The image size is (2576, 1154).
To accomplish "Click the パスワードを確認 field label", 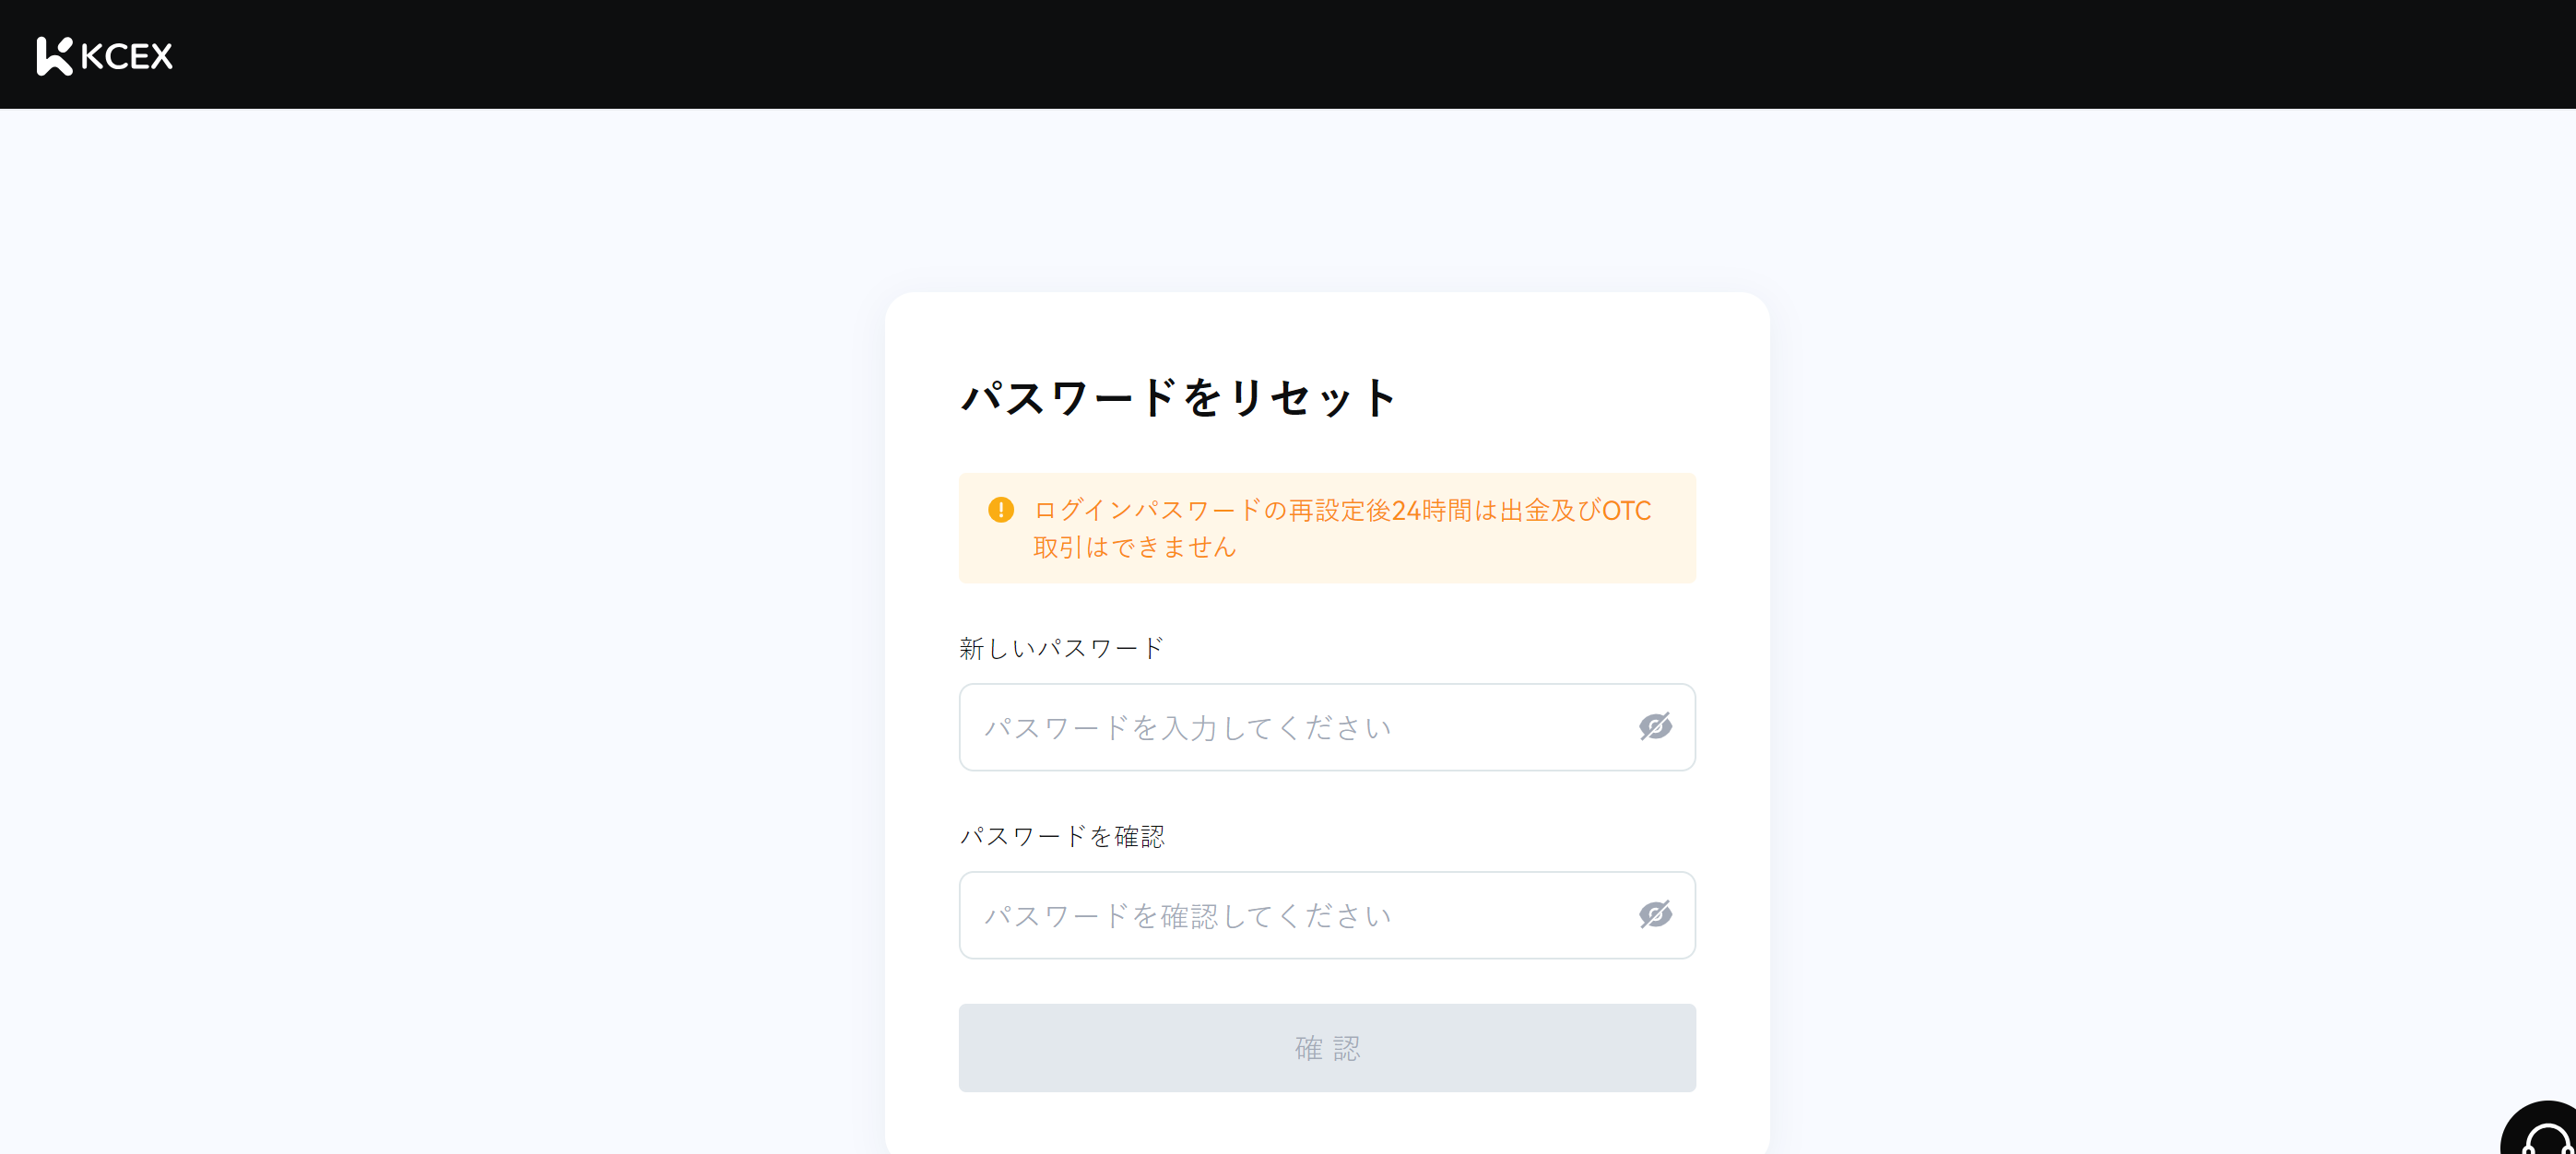I will [1061, 836].
